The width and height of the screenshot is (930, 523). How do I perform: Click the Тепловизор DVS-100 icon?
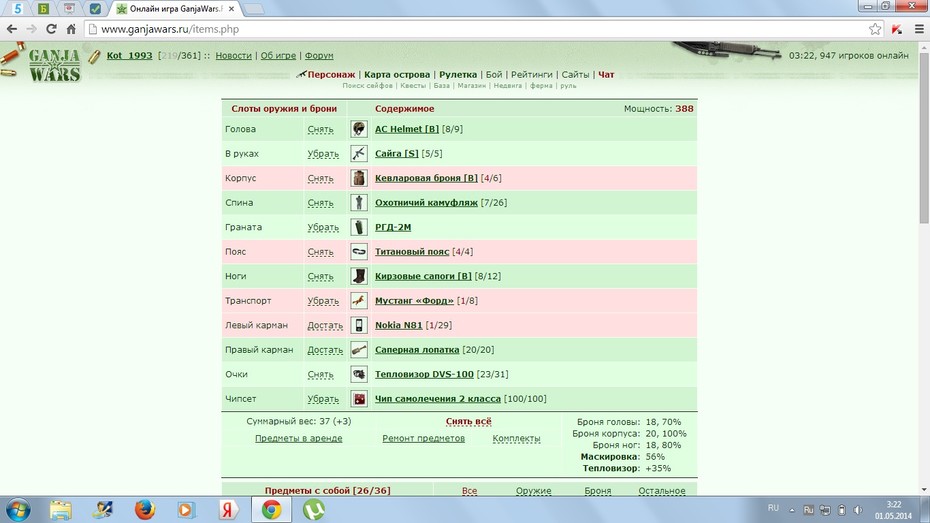coord(359,374)
